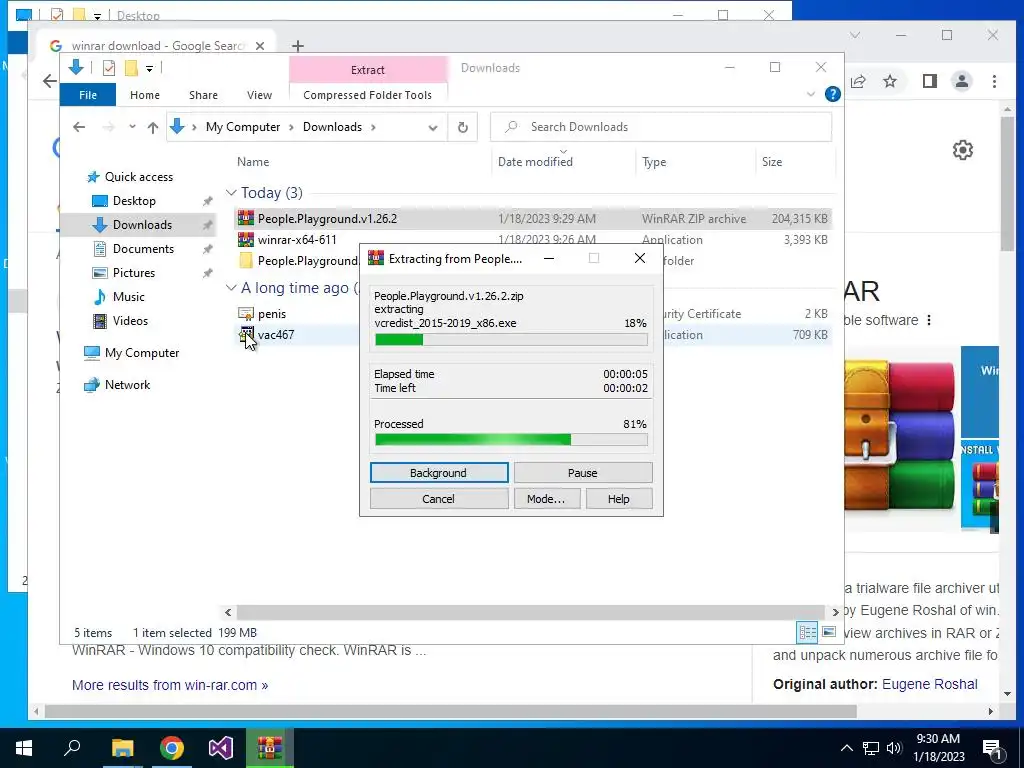Open the Mode... options
The width and height of the screenshot is (1024, 768).
546,499
